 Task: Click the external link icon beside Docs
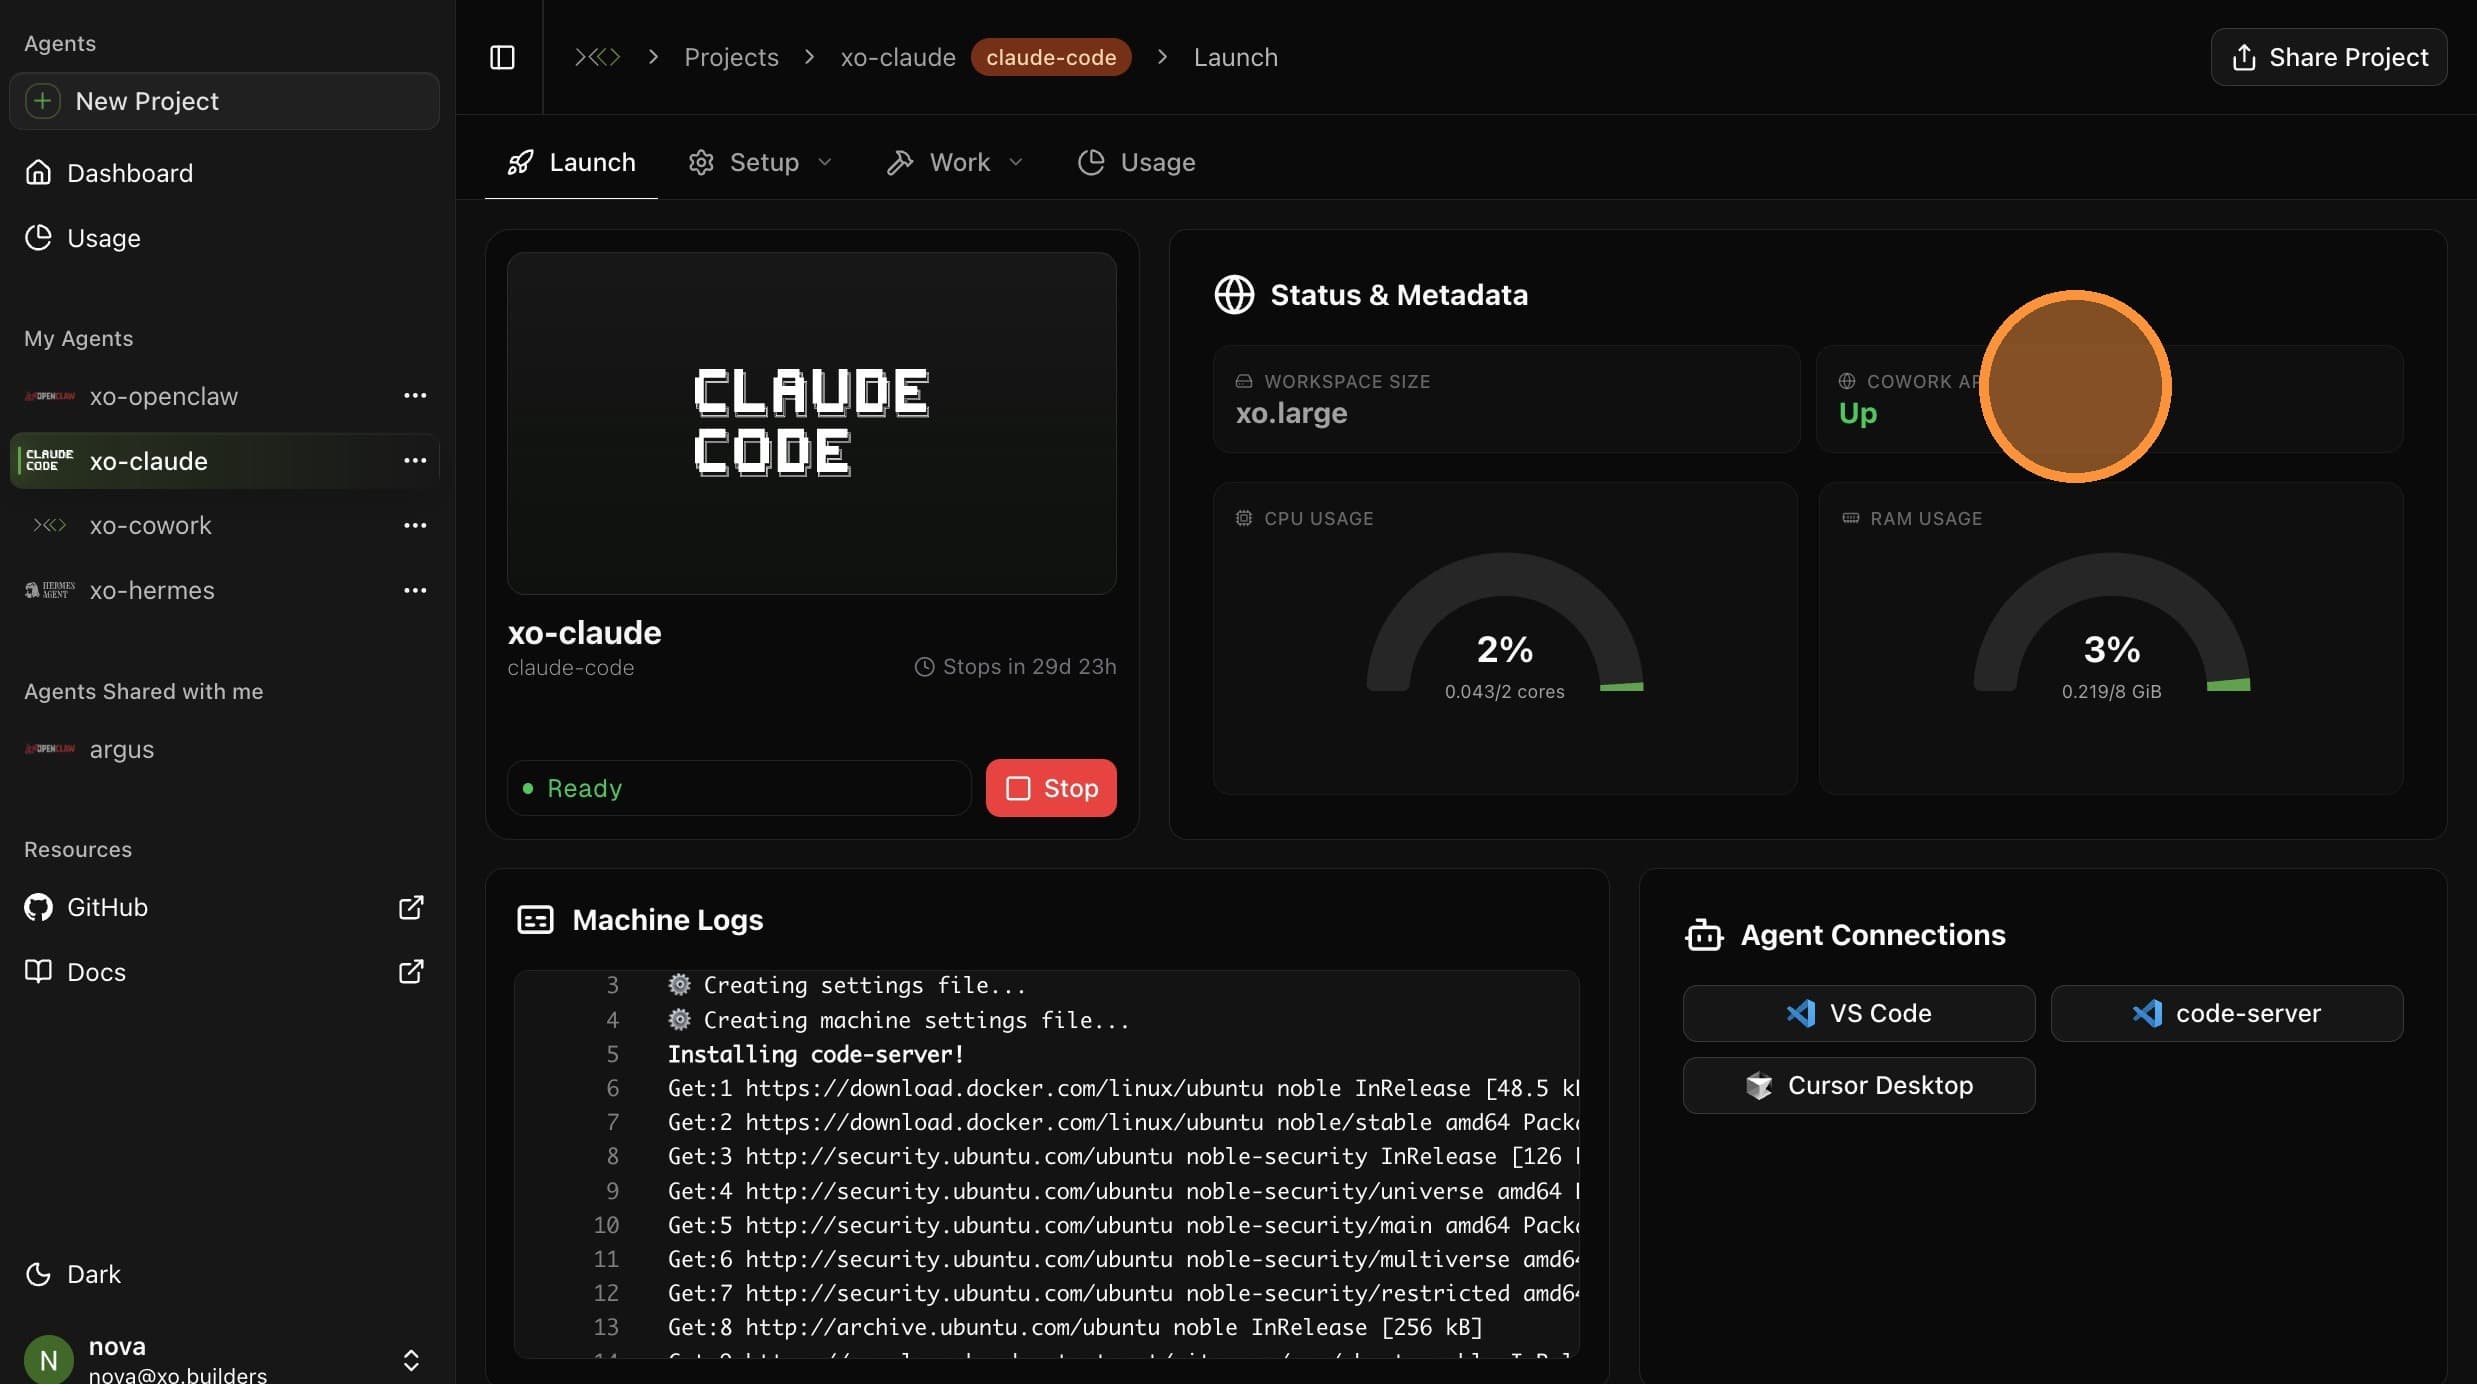(411, 972)
